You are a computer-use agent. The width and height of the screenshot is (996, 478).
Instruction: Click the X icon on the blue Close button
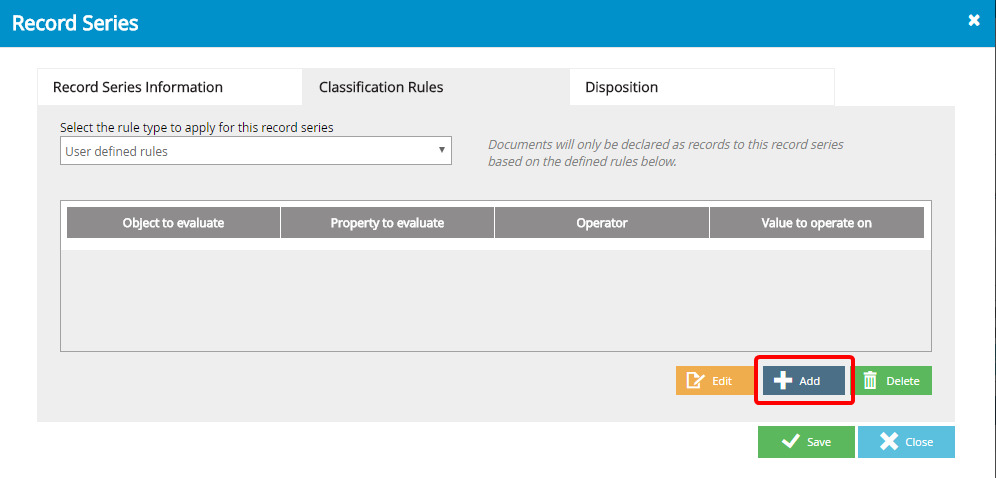tap(889, 442)
